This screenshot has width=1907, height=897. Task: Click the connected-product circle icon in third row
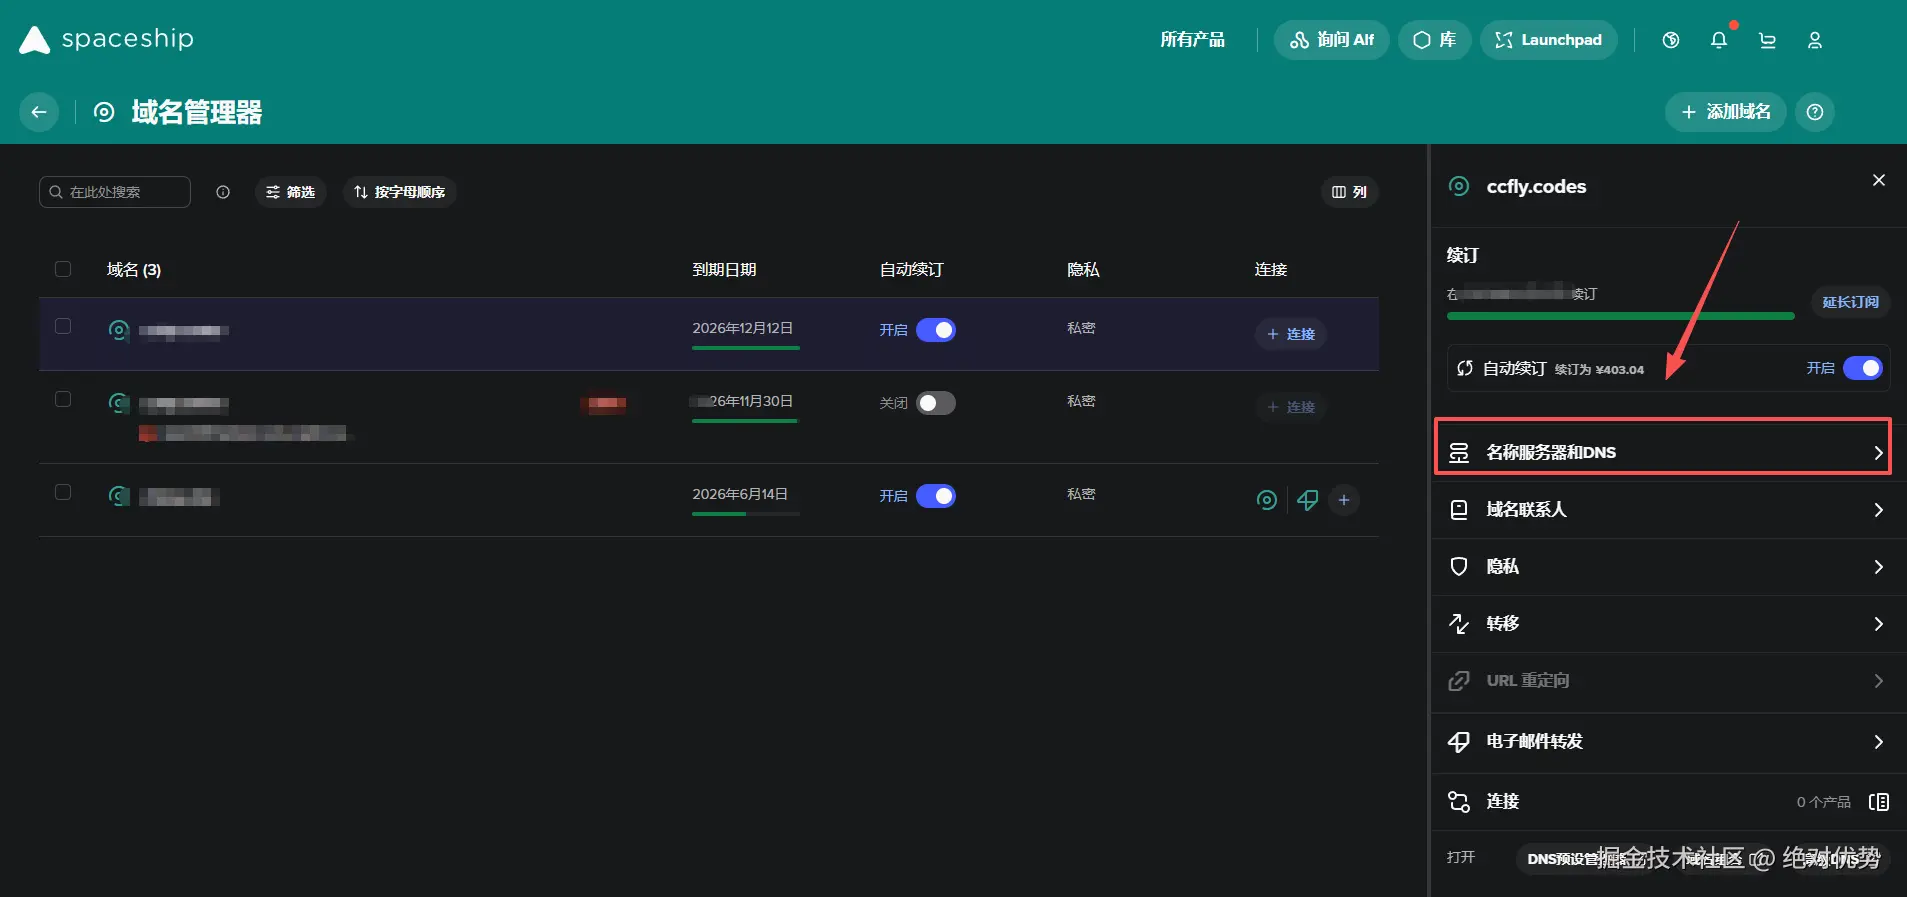click(x=1267, y=500)
